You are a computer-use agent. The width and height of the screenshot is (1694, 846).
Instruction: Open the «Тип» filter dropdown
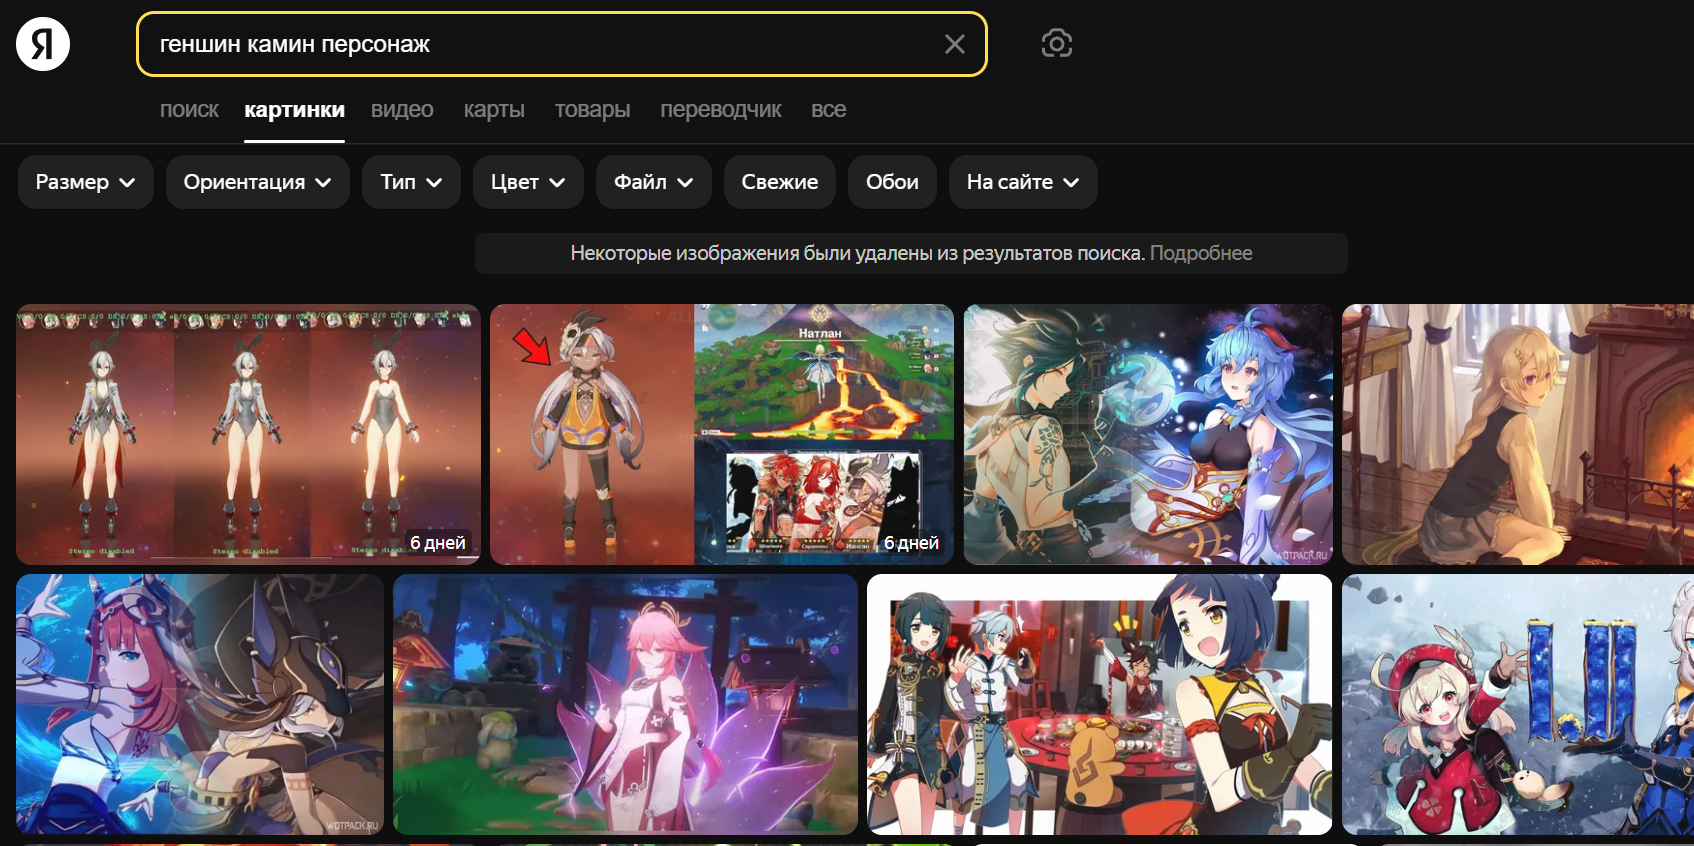411,182
